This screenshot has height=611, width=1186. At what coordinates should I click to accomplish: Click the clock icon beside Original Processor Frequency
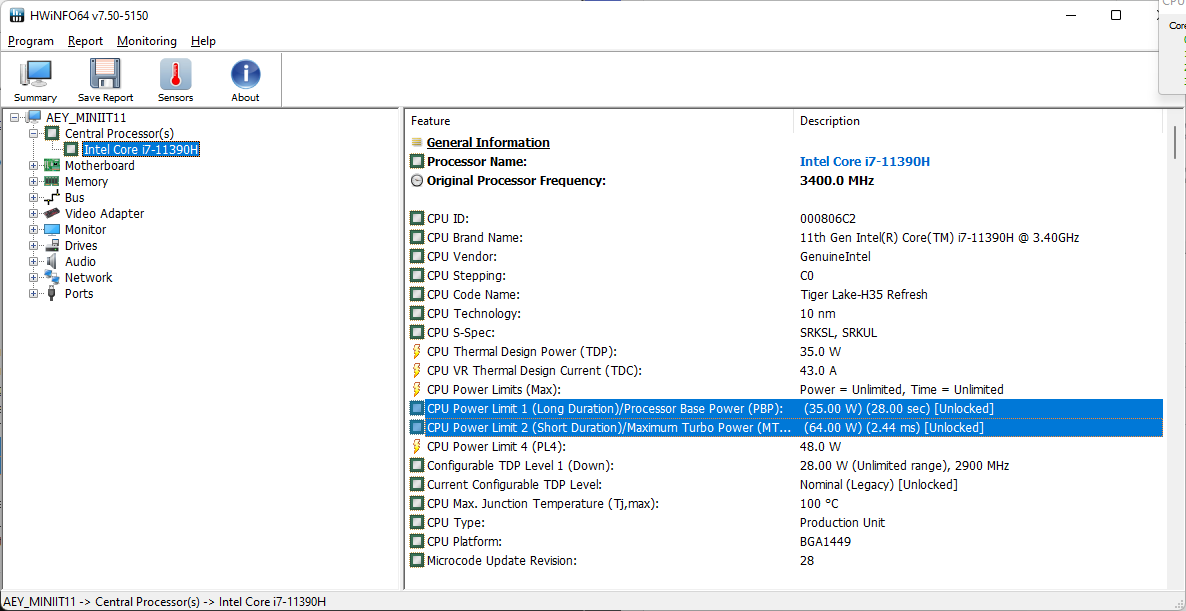click(417, 180)
